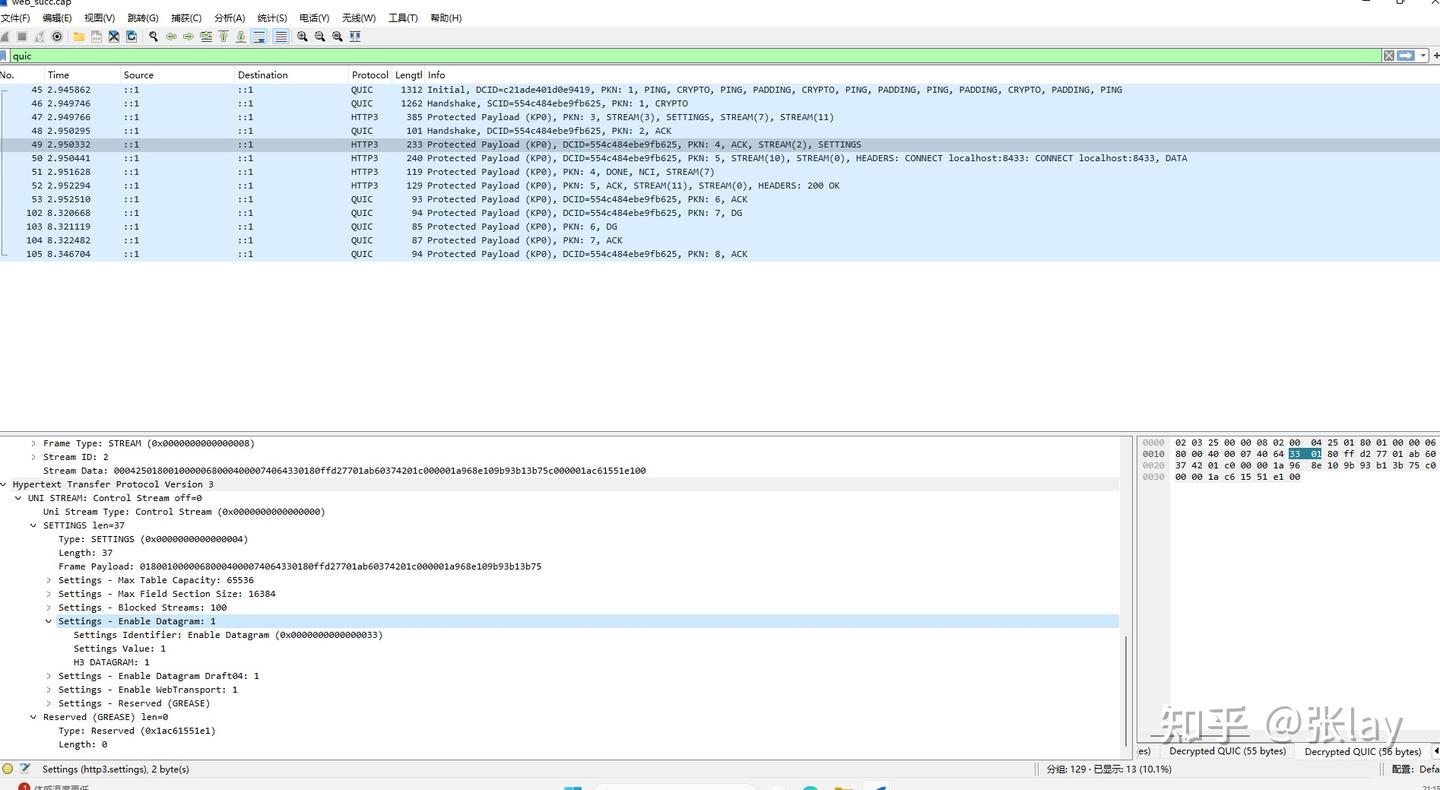This screenshot has height=790, width=1440.
Task: Zoom out the main window text
Action: pyautogui.click(x=320, y=37)
